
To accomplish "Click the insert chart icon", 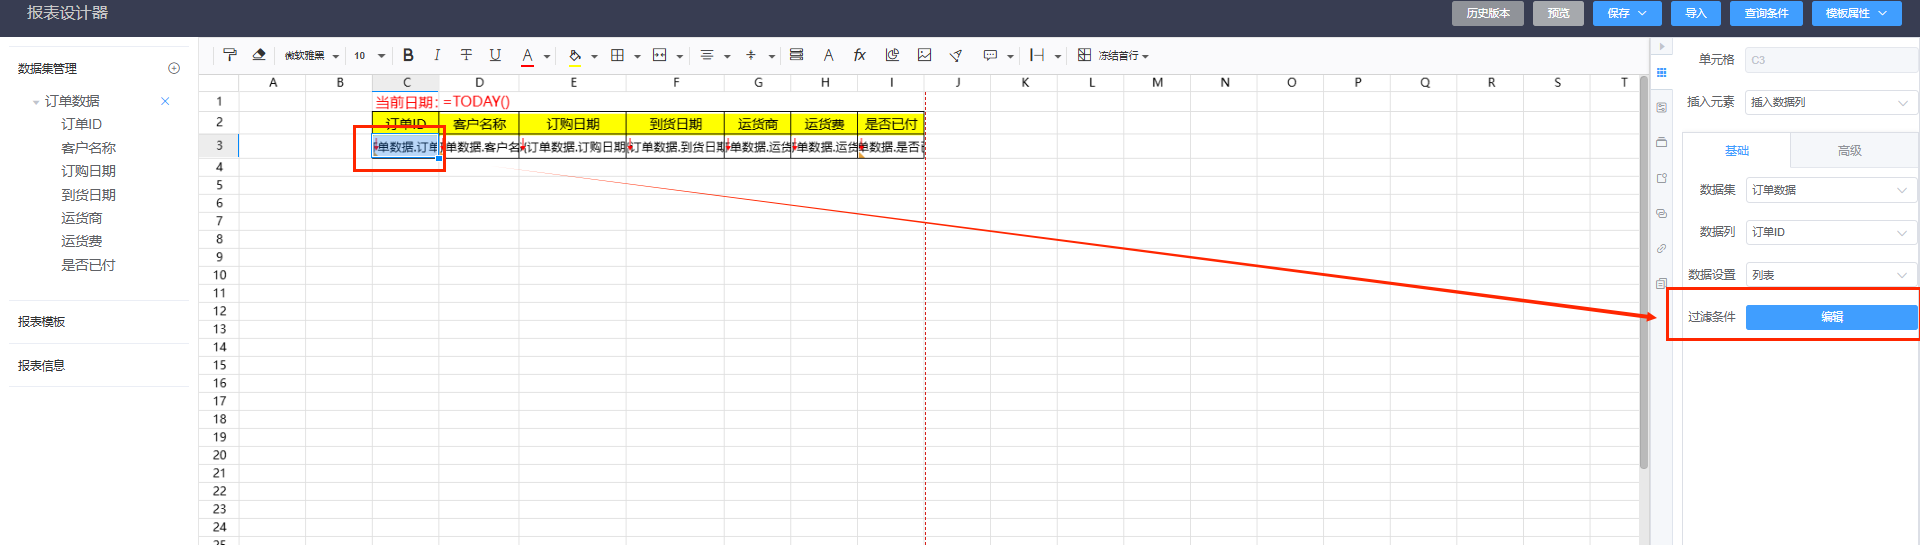I will point(892,55).
